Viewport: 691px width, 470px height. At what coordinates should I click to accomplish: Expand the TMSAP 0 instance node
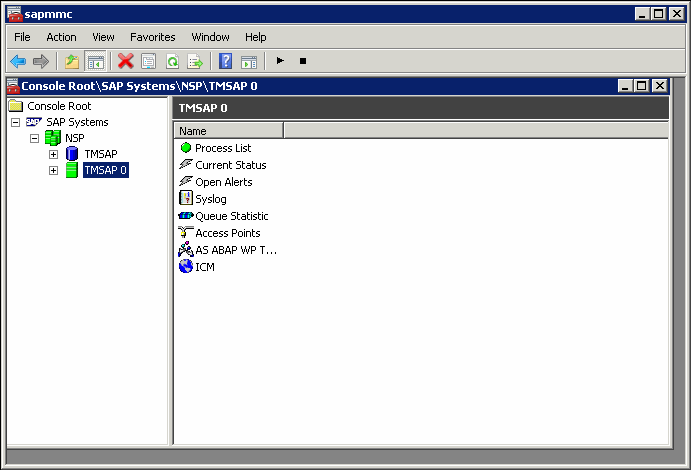click(53, 170)
